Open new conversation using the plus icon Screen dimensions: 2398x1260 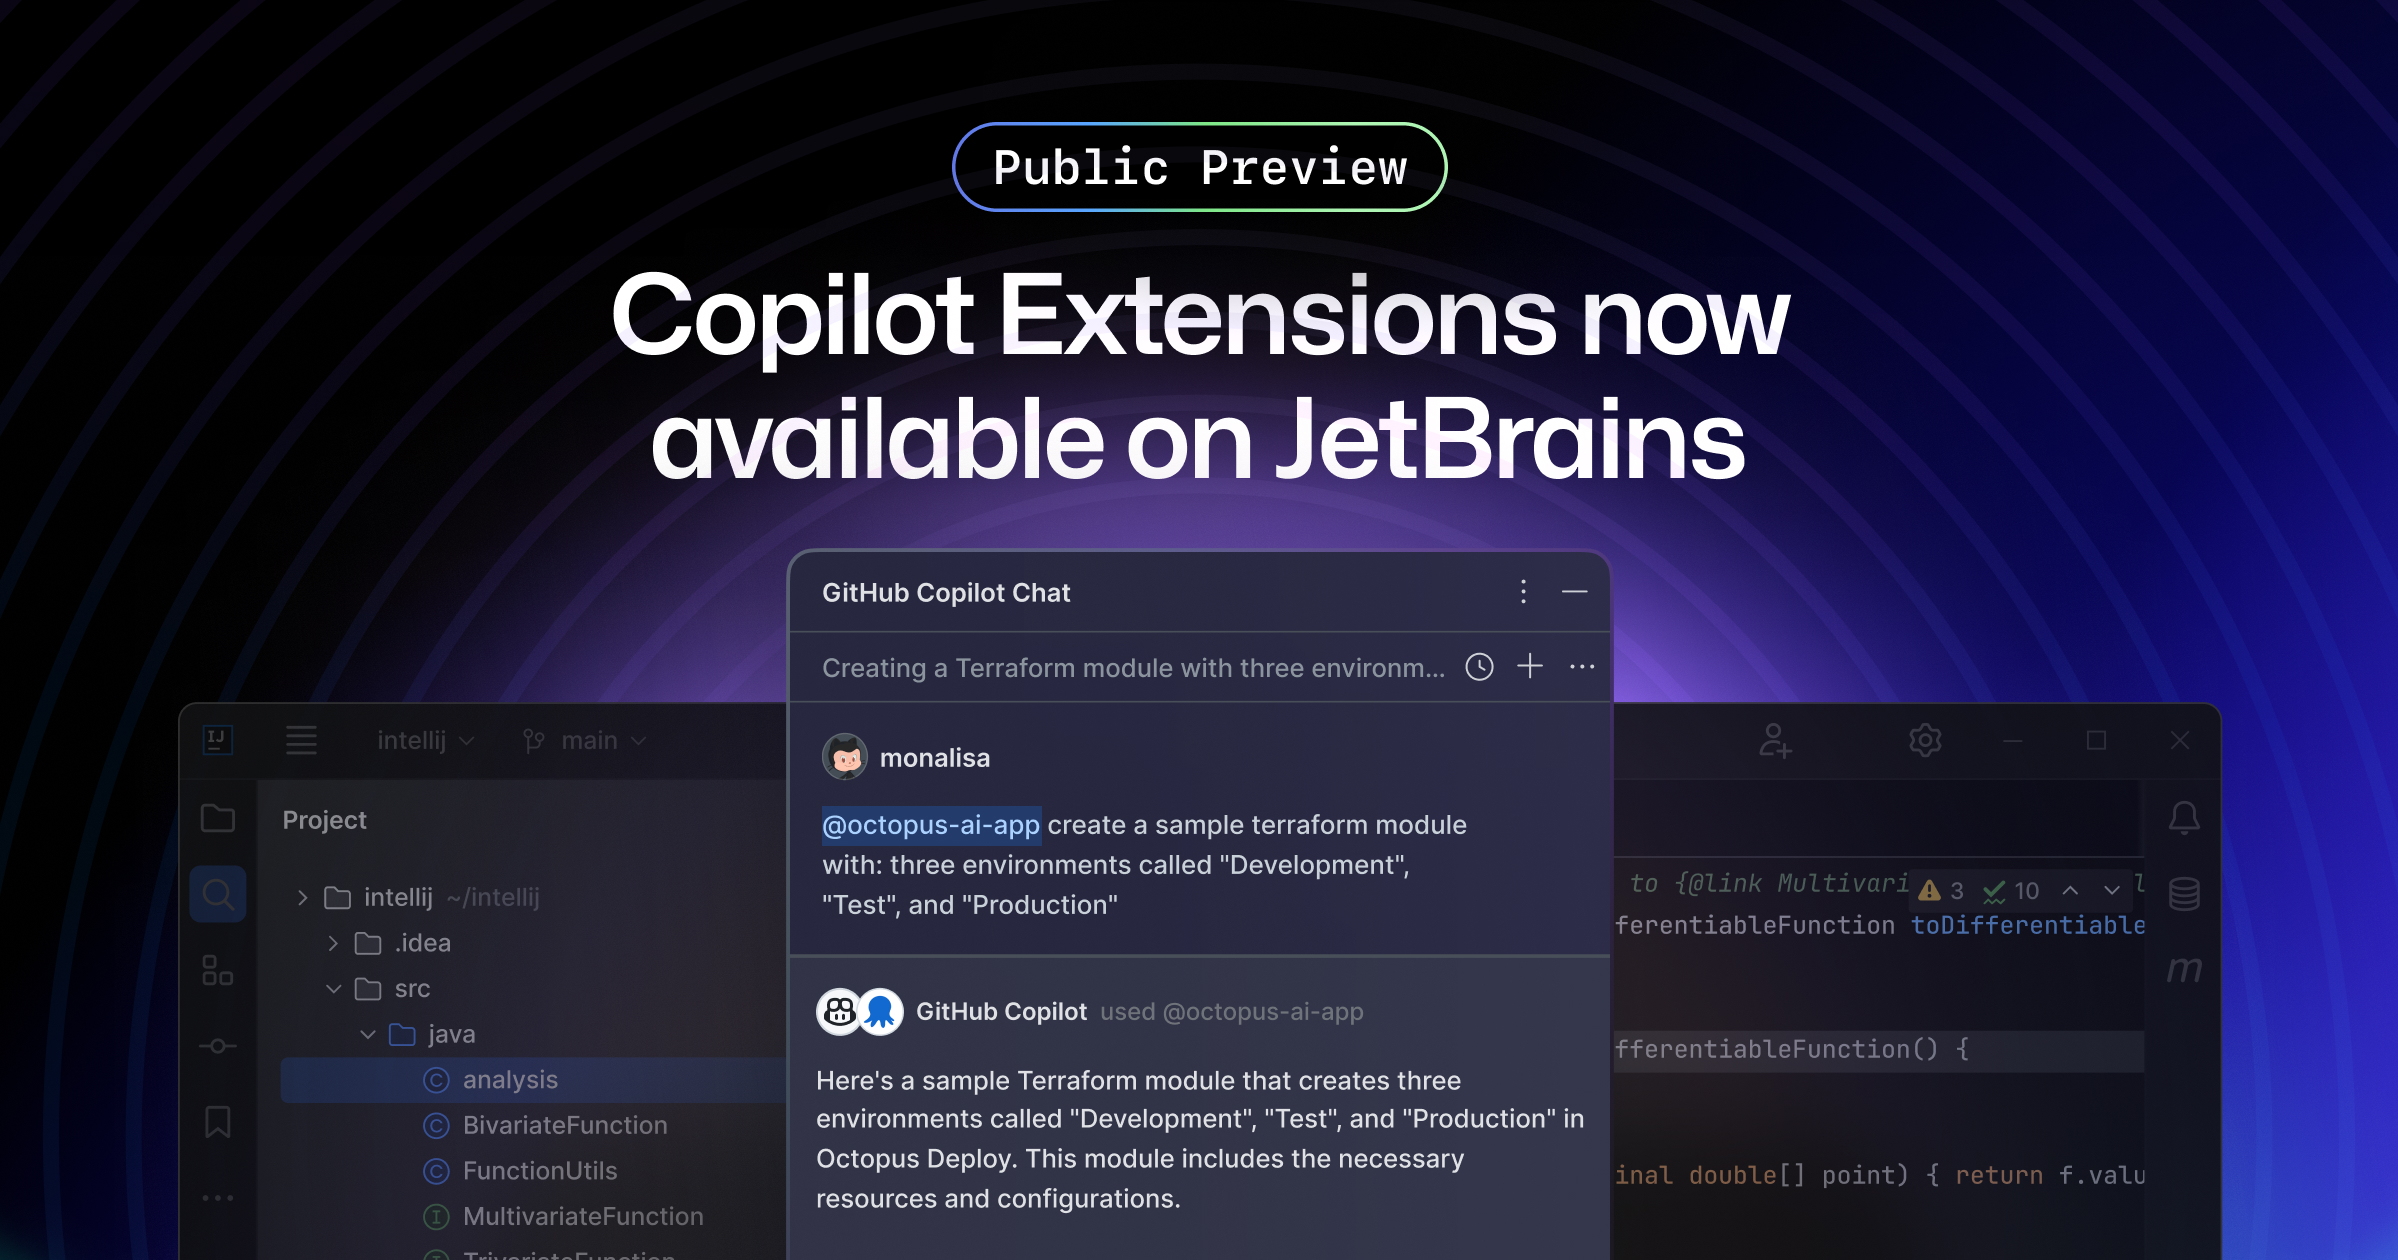1526,666
